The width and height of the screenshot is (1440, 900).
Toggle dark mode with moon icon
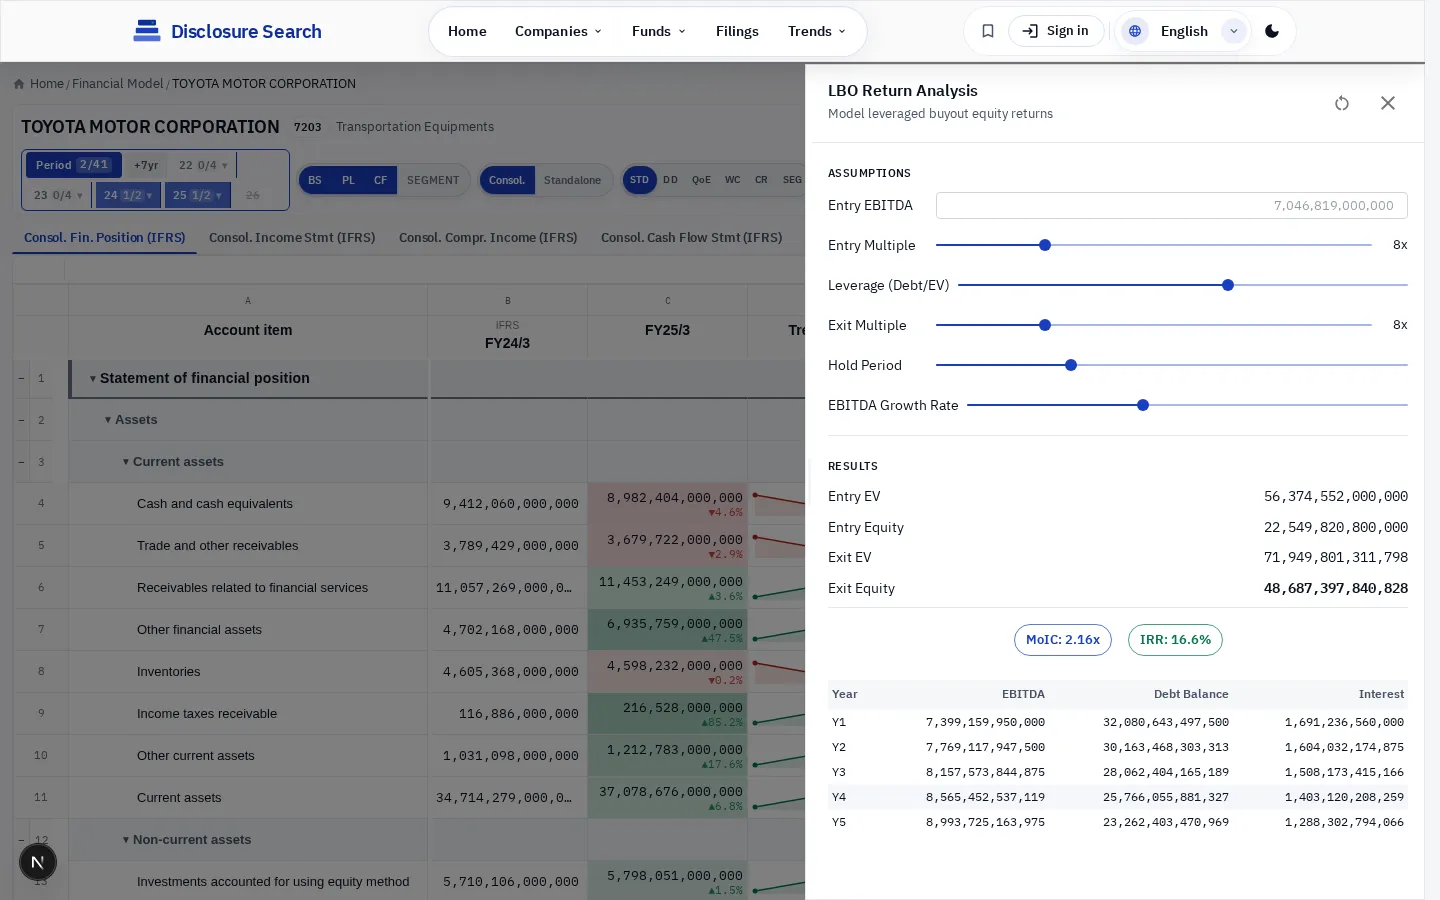tap(1272, 31)
